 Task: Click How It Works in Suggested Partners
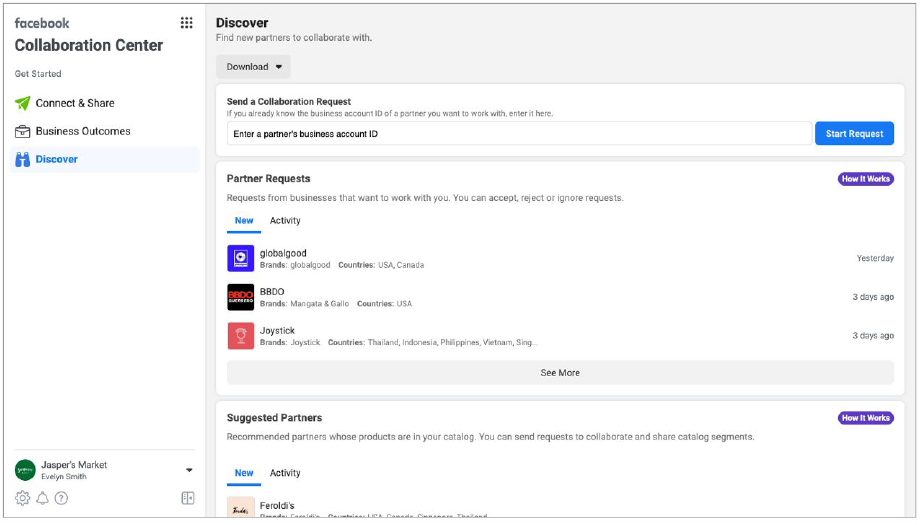point(865,418)
